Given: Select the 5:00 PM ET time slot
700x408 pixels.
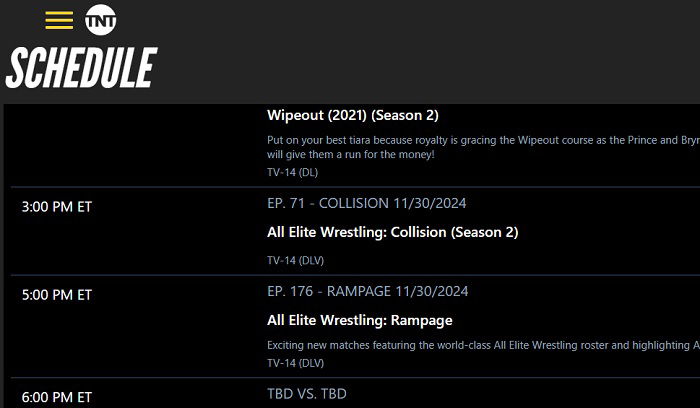Looking at the screenshot, I should (57, 295).
